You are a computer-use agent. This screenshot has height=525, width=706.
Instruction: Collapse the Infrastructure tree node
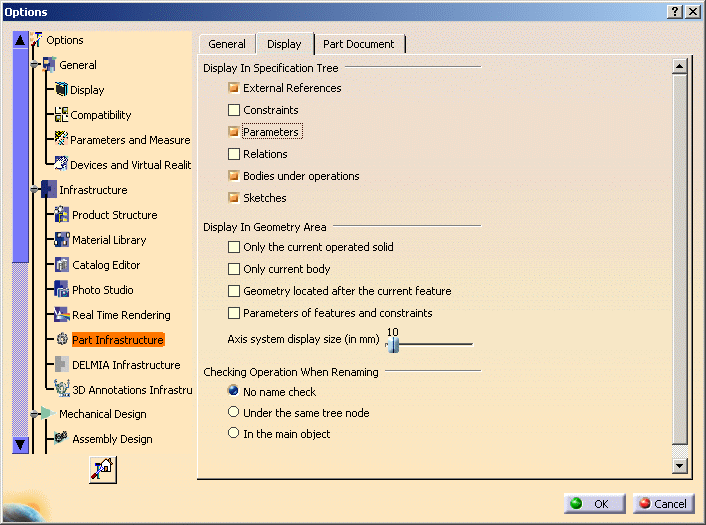35,190
